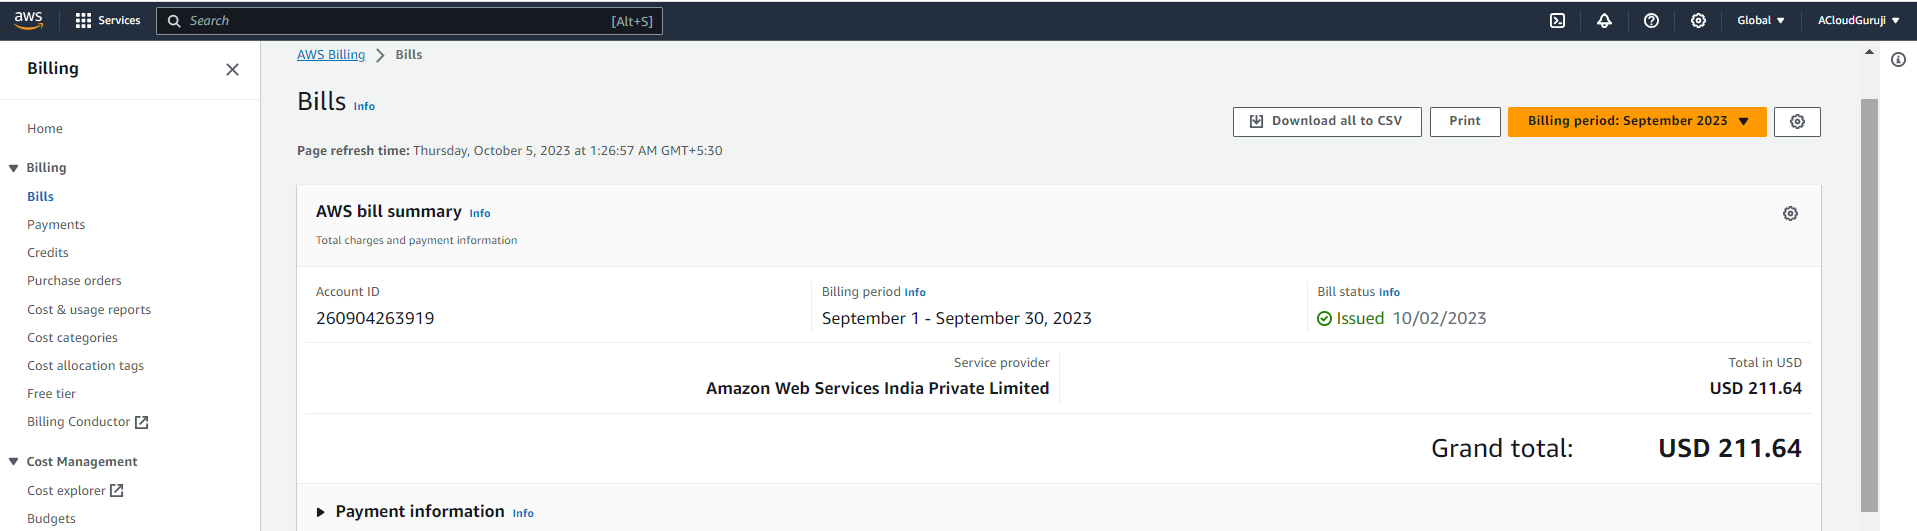The width and height of the screenshot is (1917, 531).
Task: Follow the AWS Billing breadcrumb link
Action: coord(331,55)
